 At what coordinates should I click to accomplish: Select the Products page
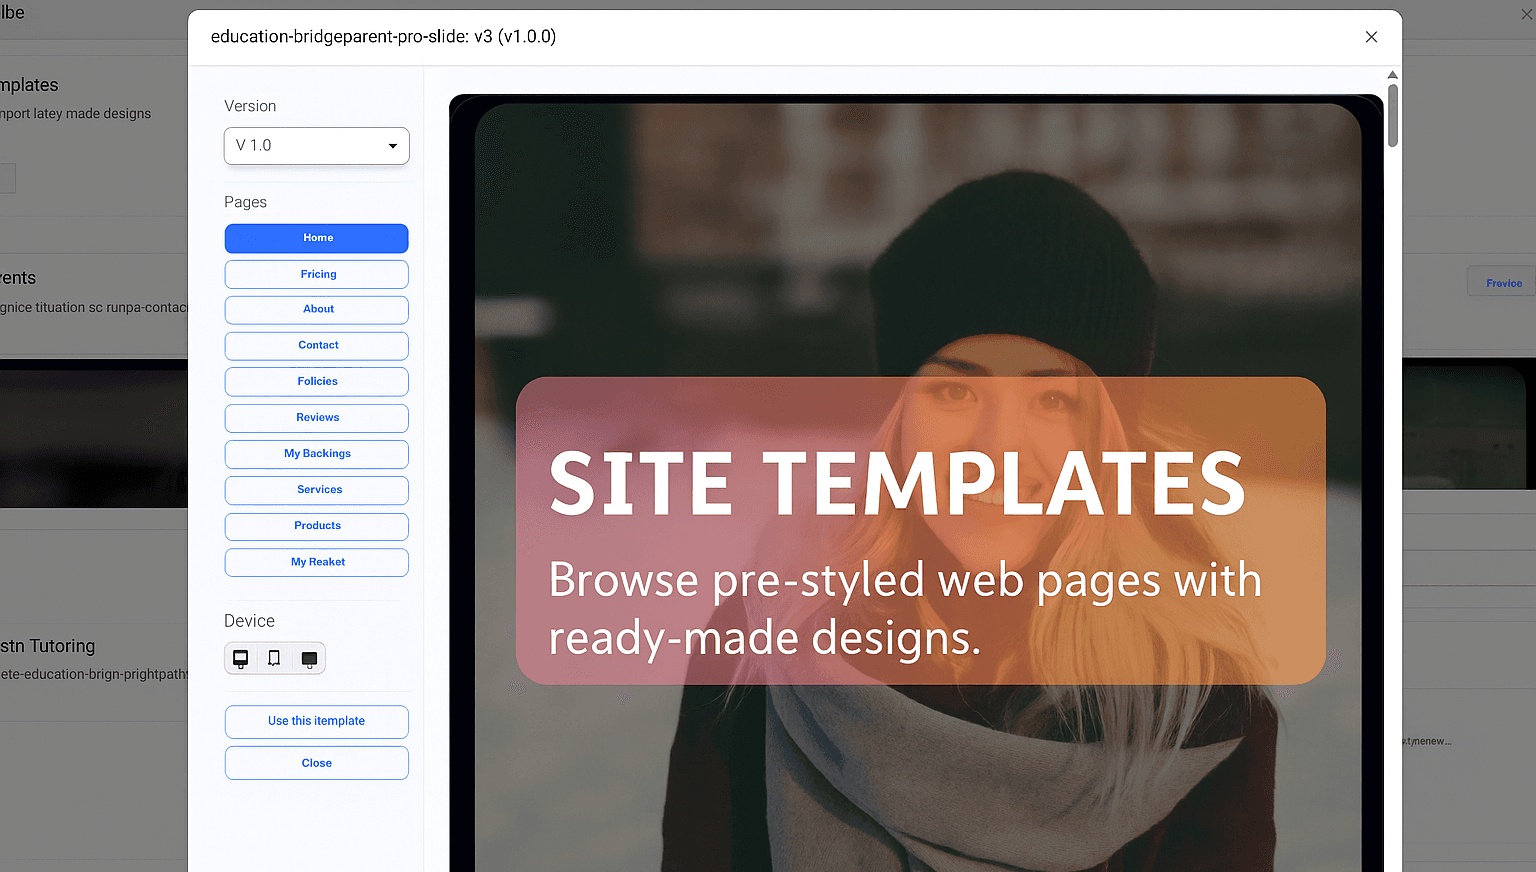(x=317, y=526)
